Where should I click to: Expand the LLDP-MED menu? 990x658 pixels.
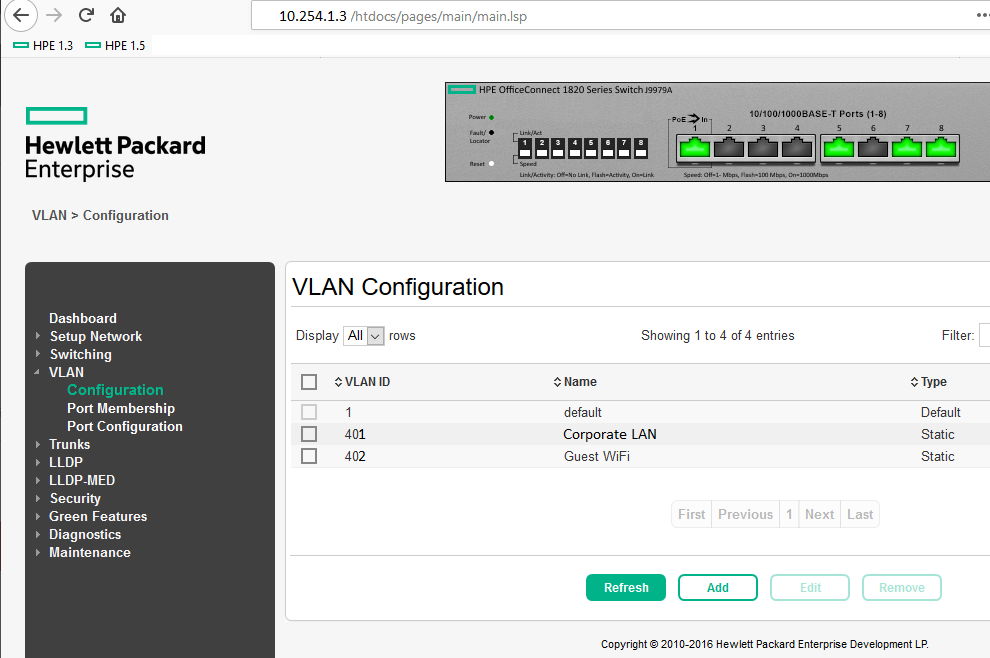38,480
